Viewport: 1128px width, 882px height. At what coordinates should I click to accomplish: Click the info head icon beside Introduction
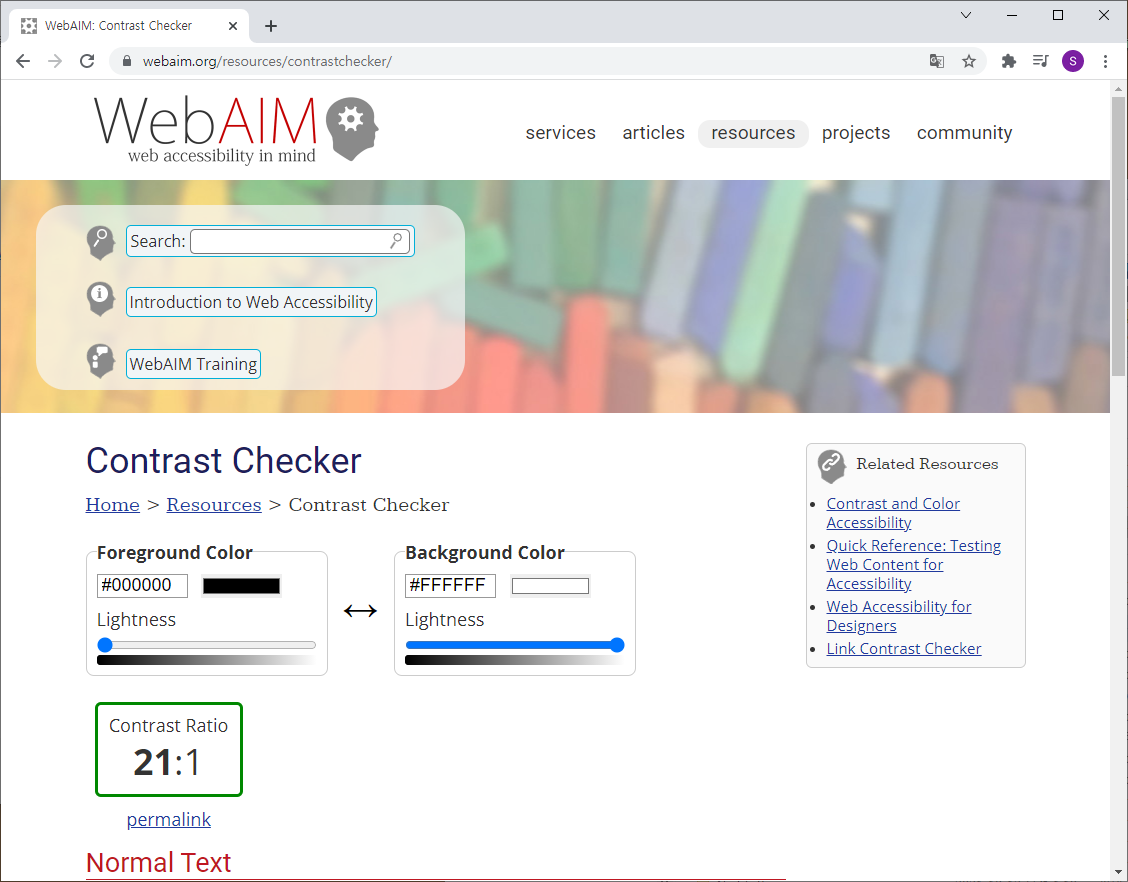point(101,299)
